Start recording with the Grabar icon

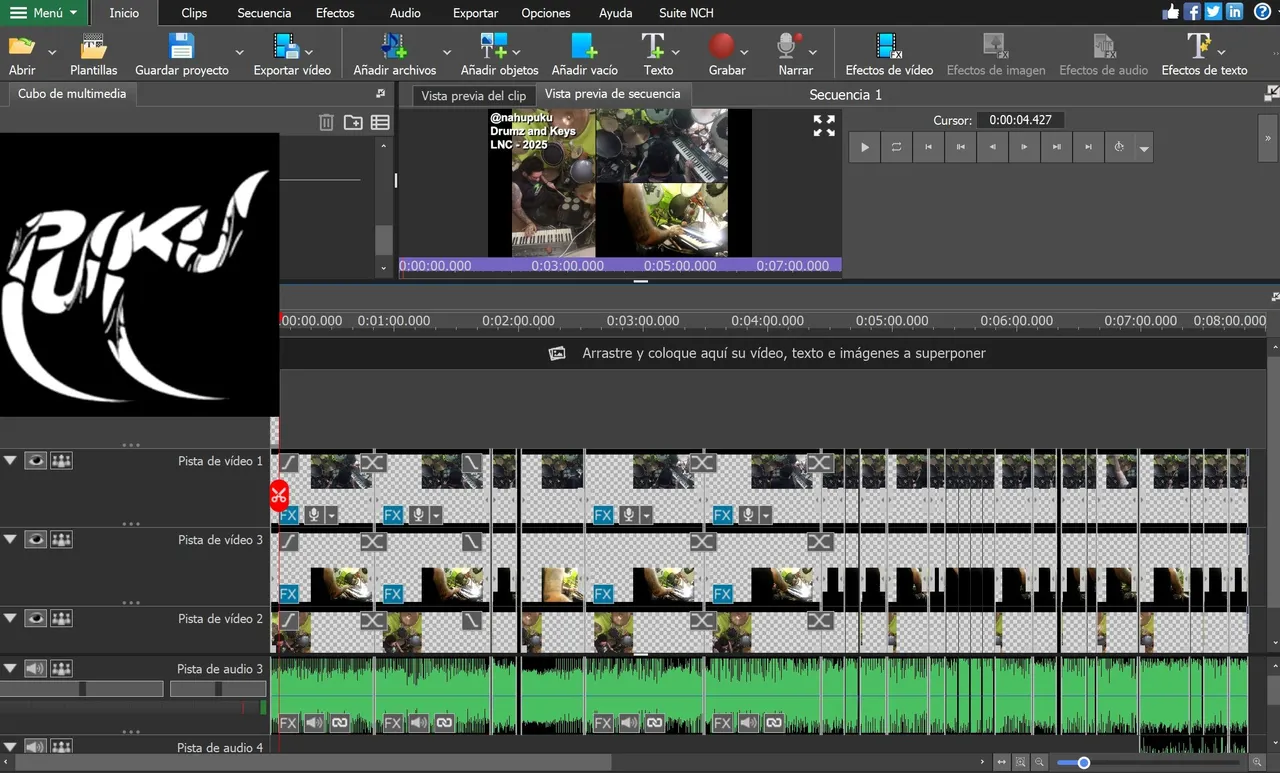721,46
